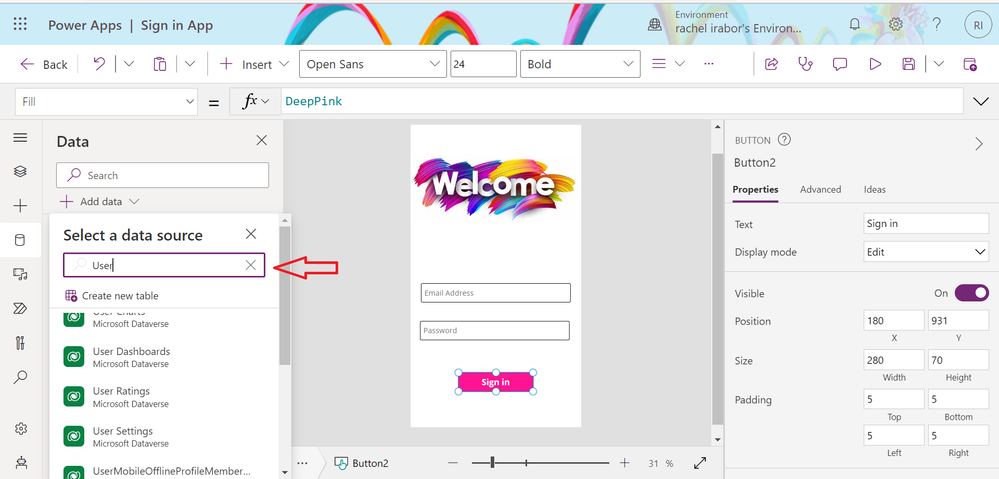Collapse the properties pane chevron
Screen dimensions: 999x479
point(979,145)
